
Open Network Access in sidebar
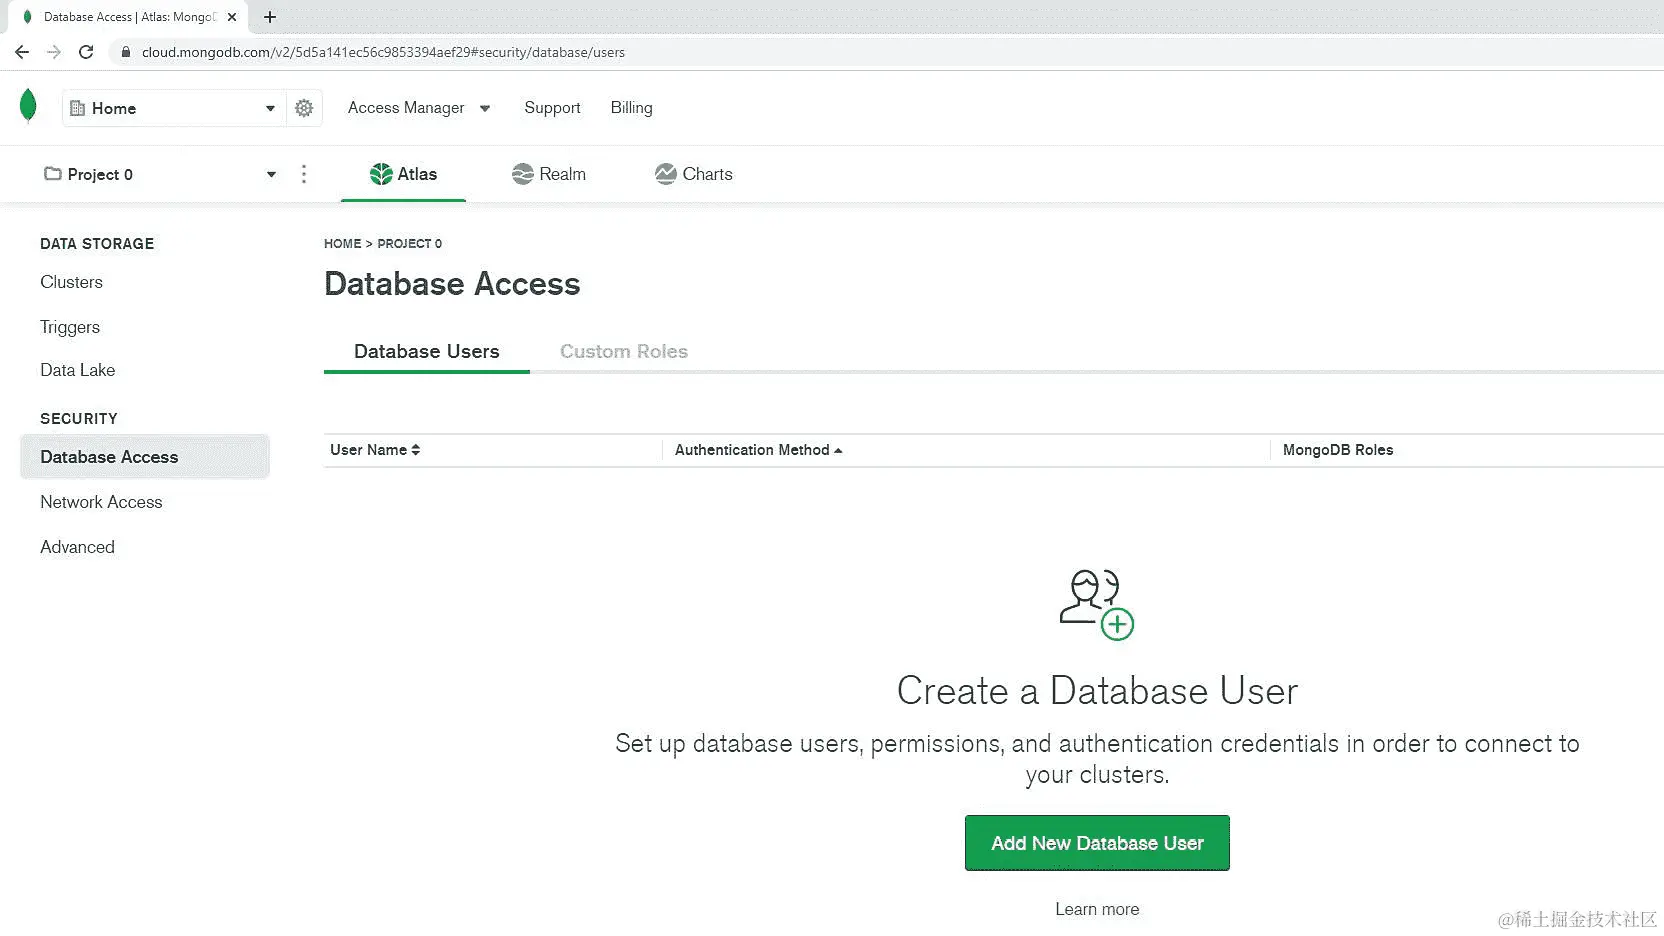coord(101,502)
